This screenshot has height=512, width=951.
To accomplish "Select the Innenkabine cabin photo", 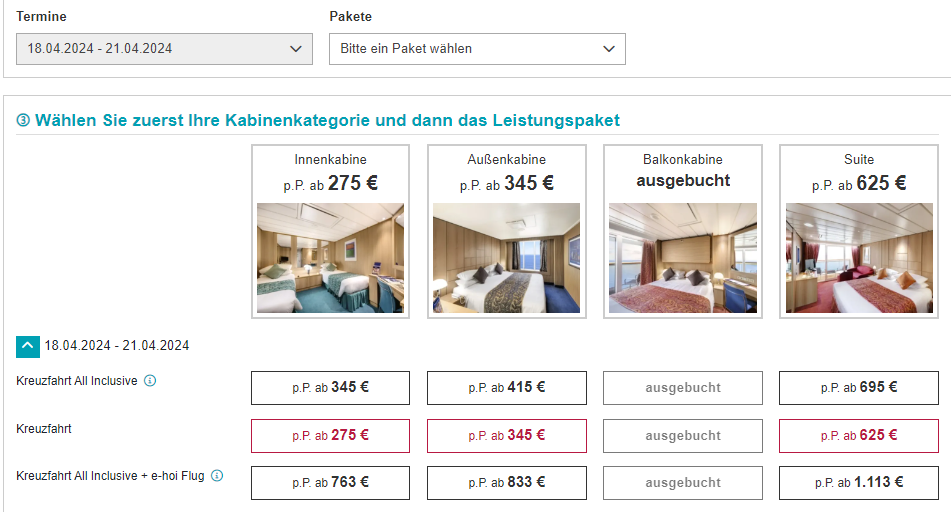I will (x=331, y=258).
